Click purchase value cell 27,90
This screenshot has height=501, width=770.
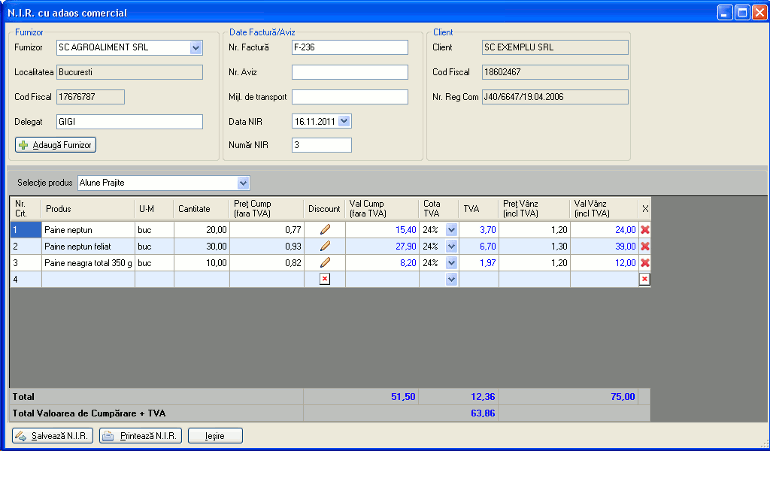point(382,246)
